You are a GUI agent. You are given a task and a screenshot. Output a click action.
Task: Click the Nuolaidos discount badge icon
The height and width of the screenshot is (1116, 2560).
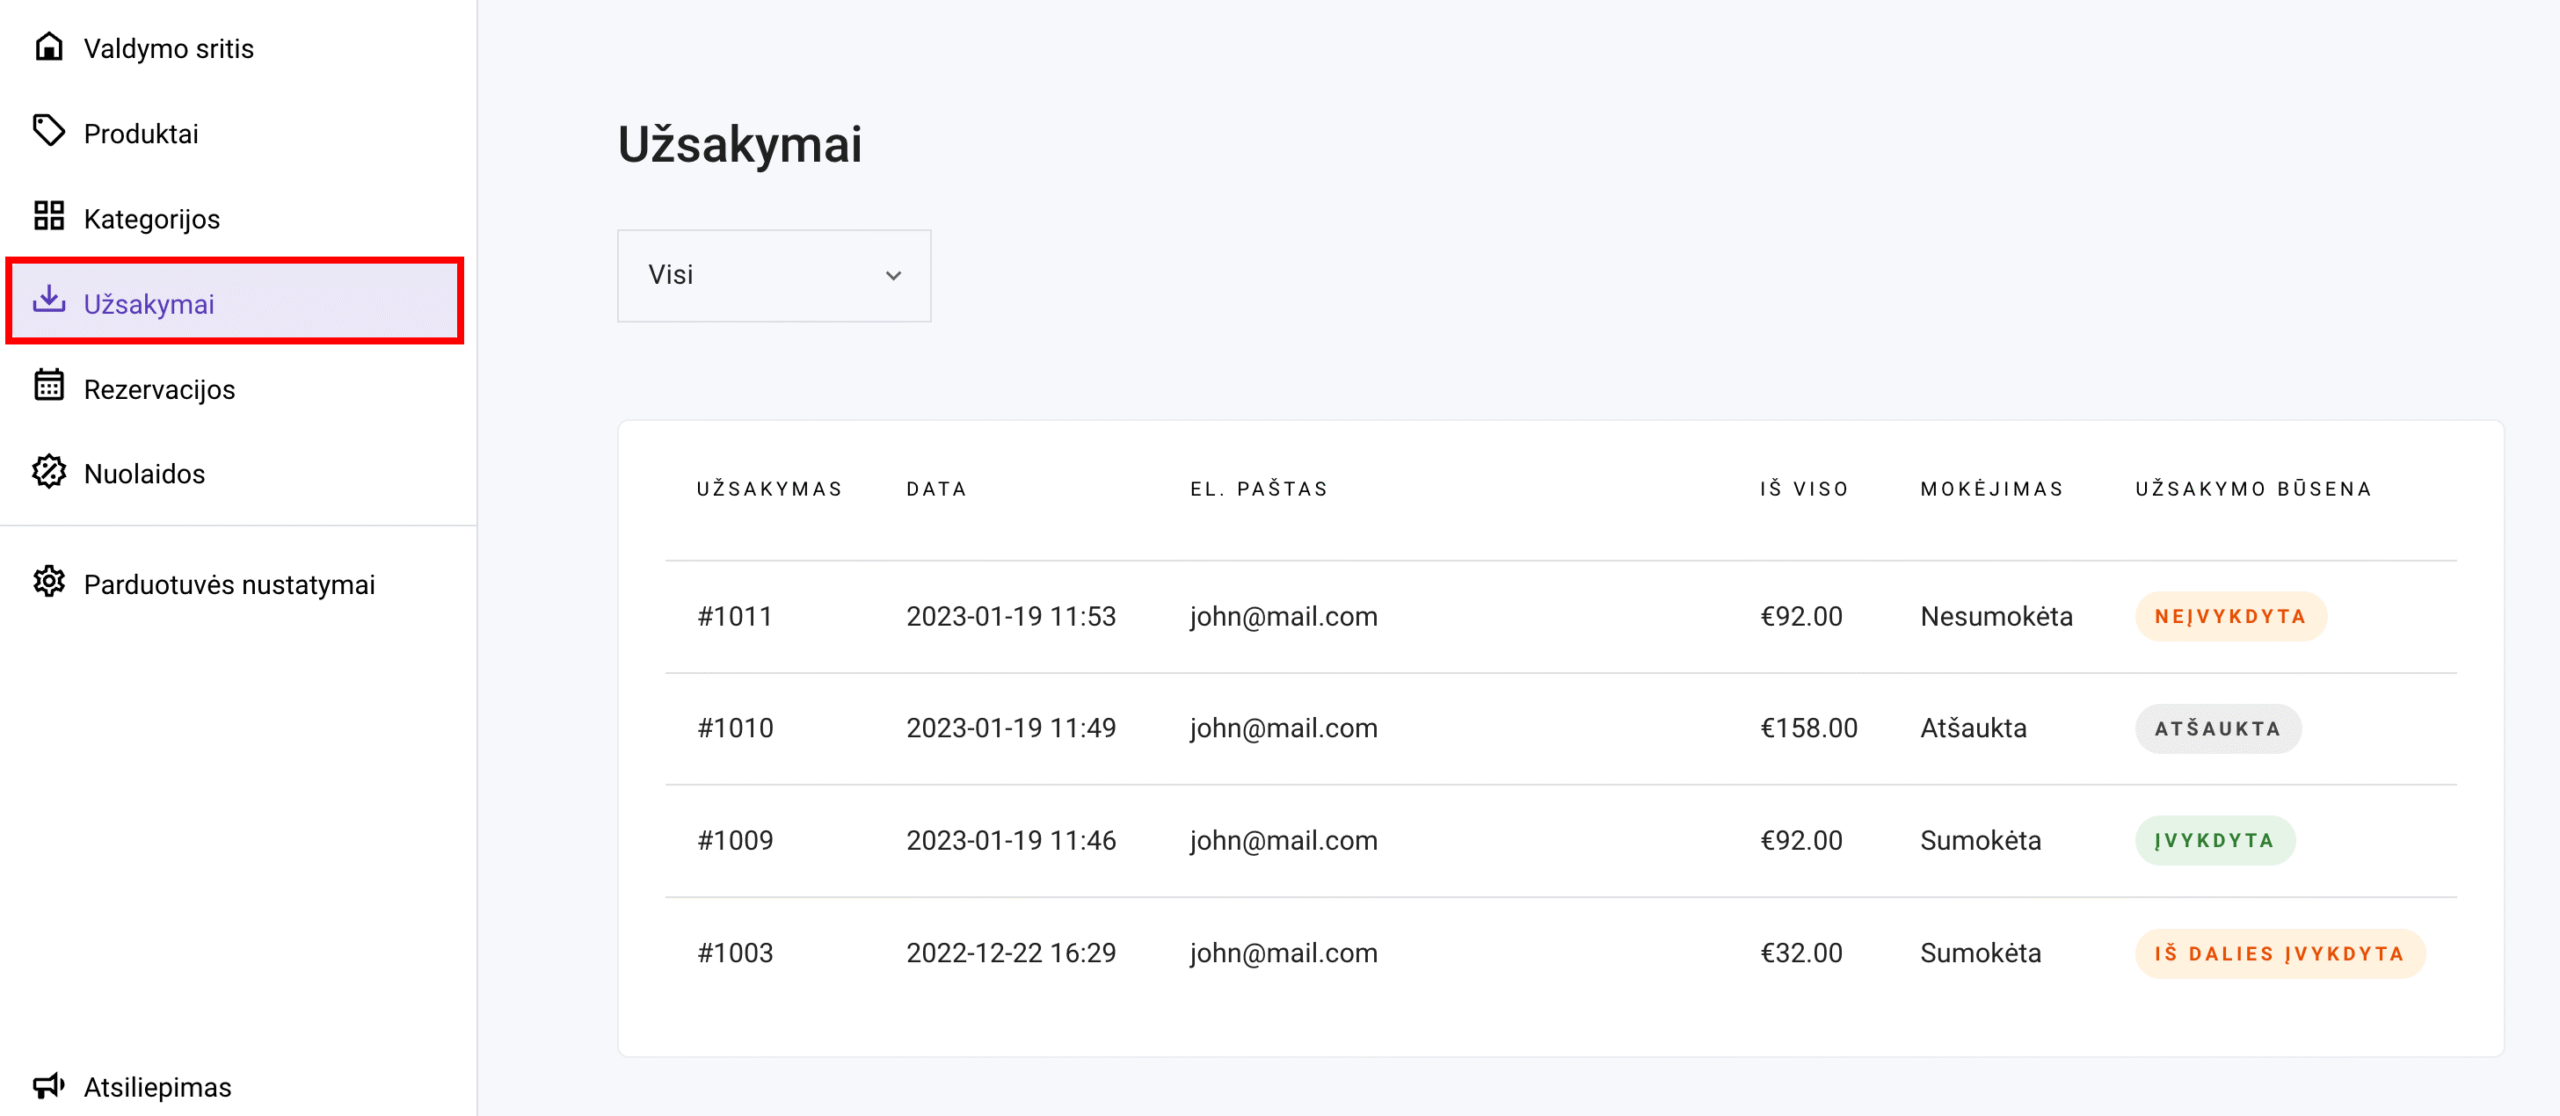click(50, 473)
